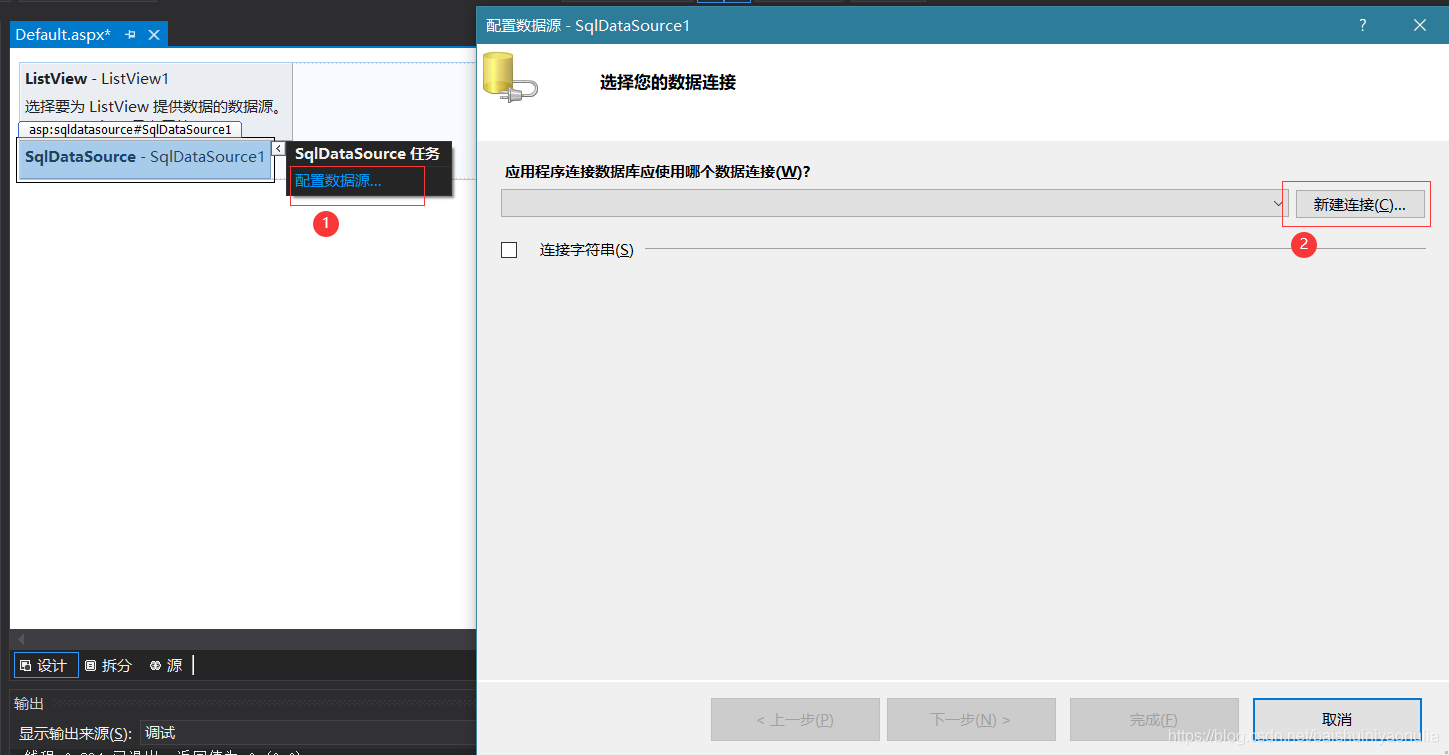This screenshot has height=755, width=1449.
Task: Expand the 连接字符串(S) section
Action: pos(509,250)
